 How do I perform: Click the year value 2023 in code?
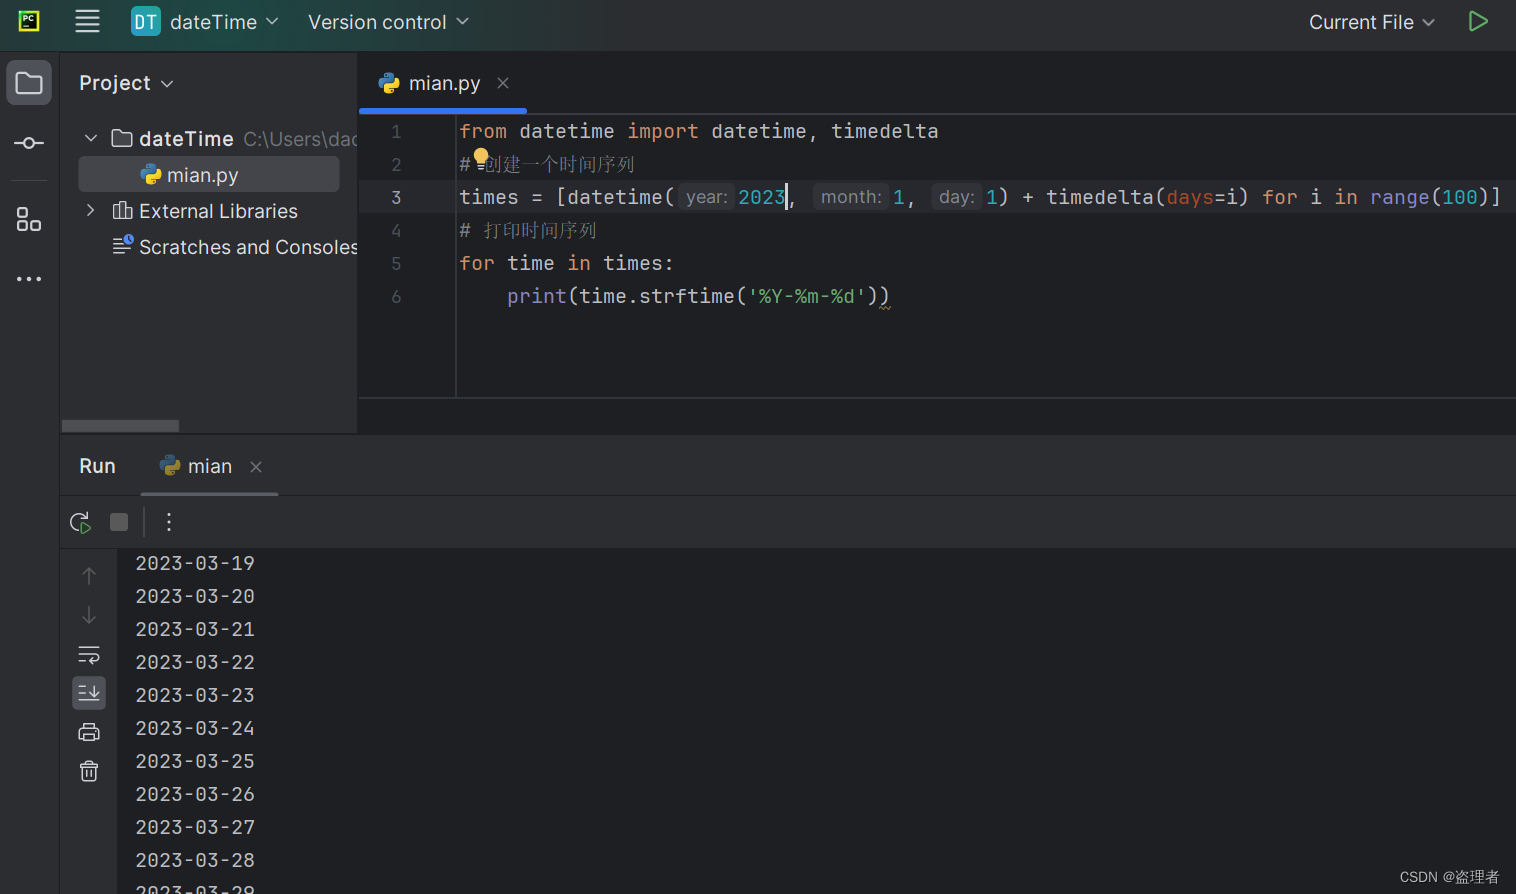tap(762, 197)
